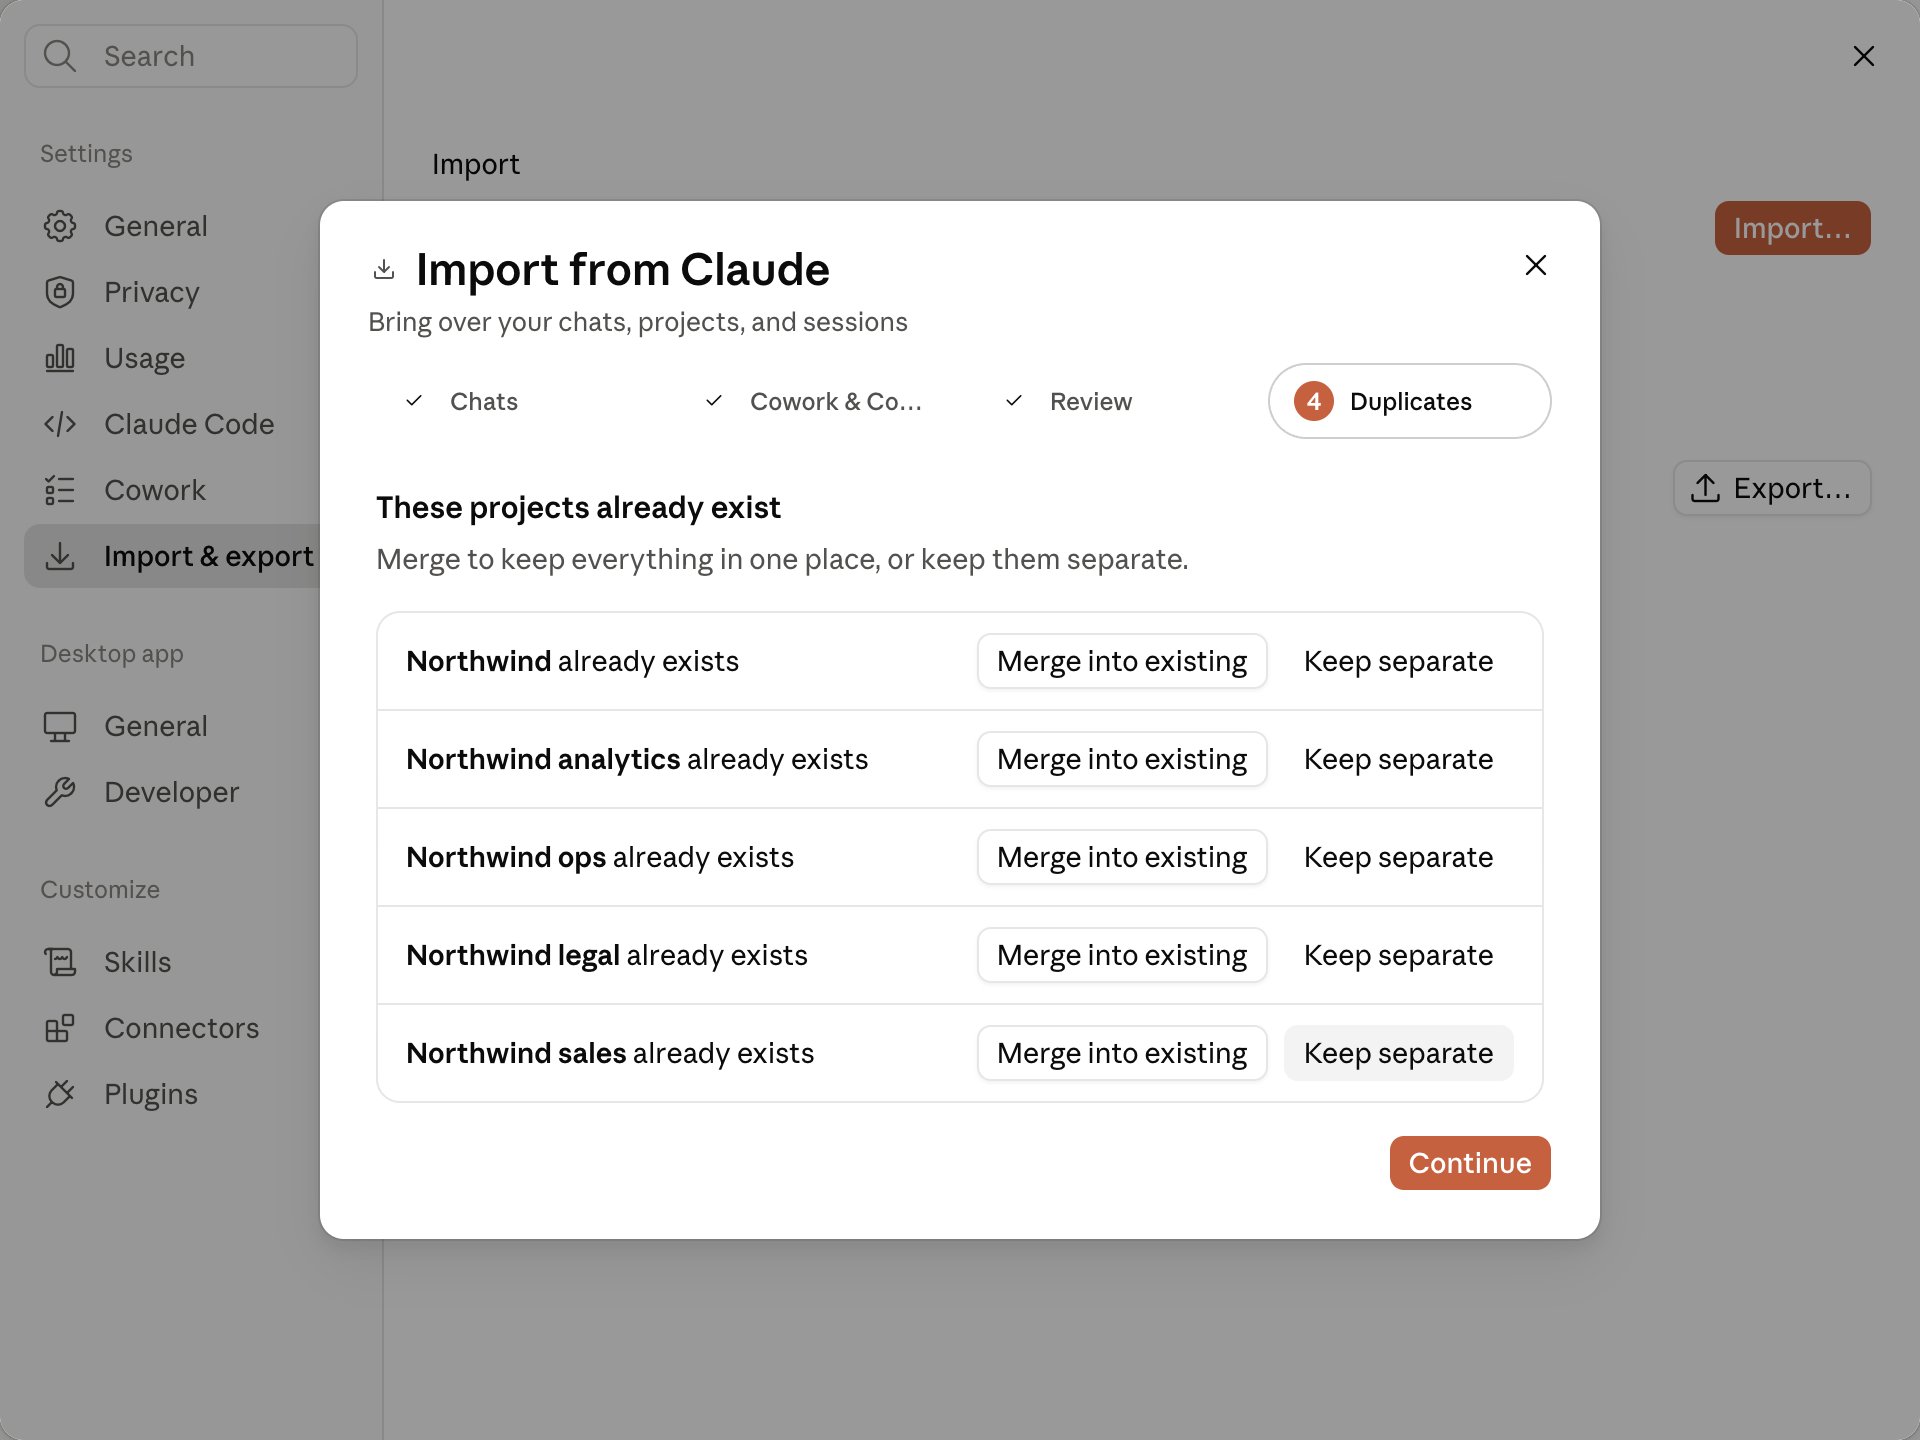Choose Merge into existing for Northwind ops
The image size is (1920, 1440).
point(1122,857)
